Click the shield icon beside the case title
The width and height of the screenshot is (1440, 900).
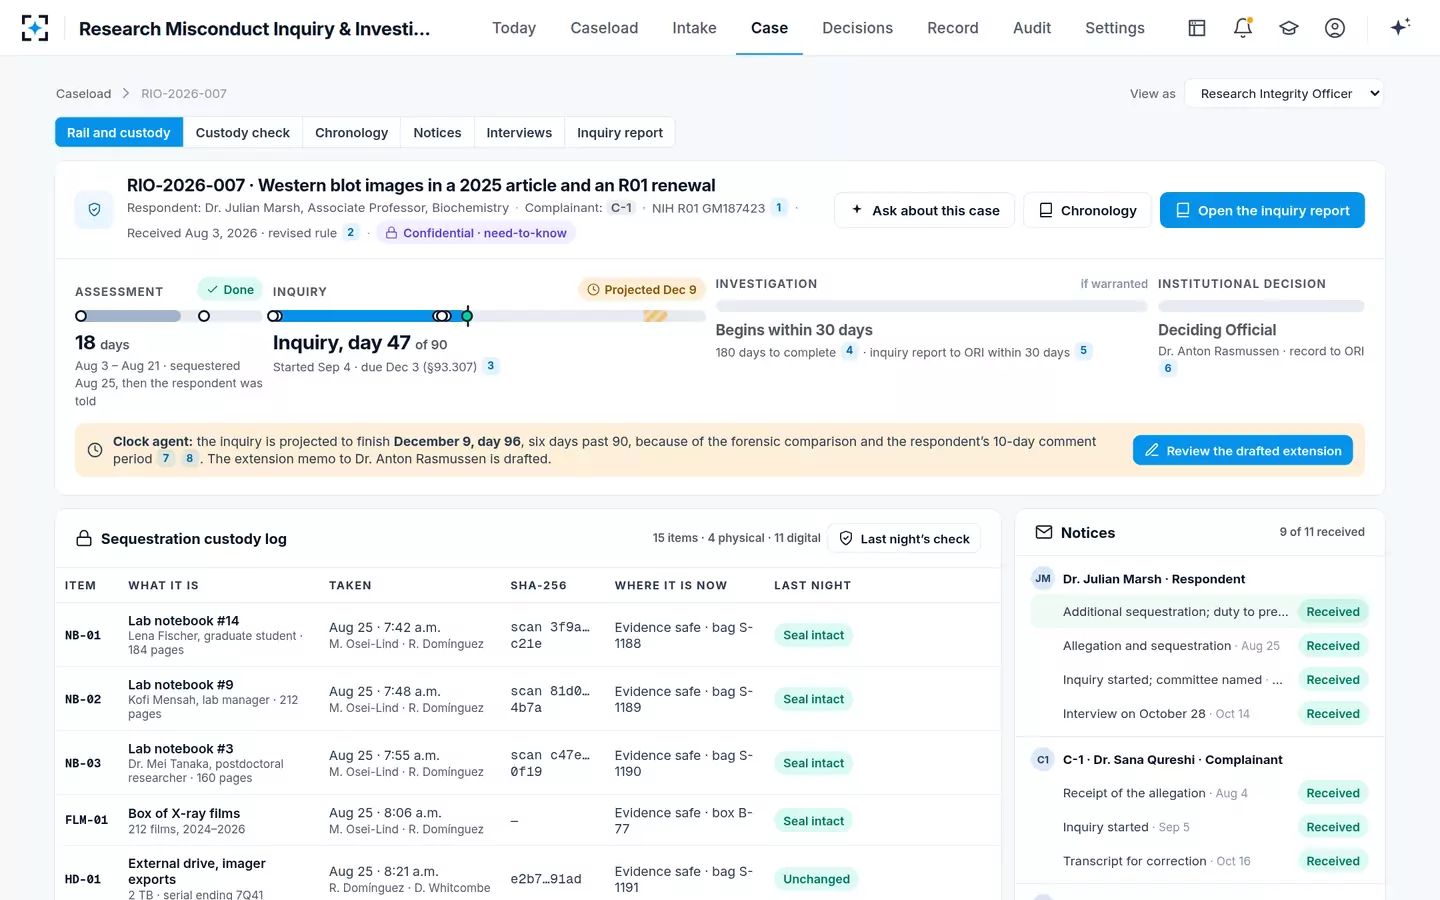(94, 210)
